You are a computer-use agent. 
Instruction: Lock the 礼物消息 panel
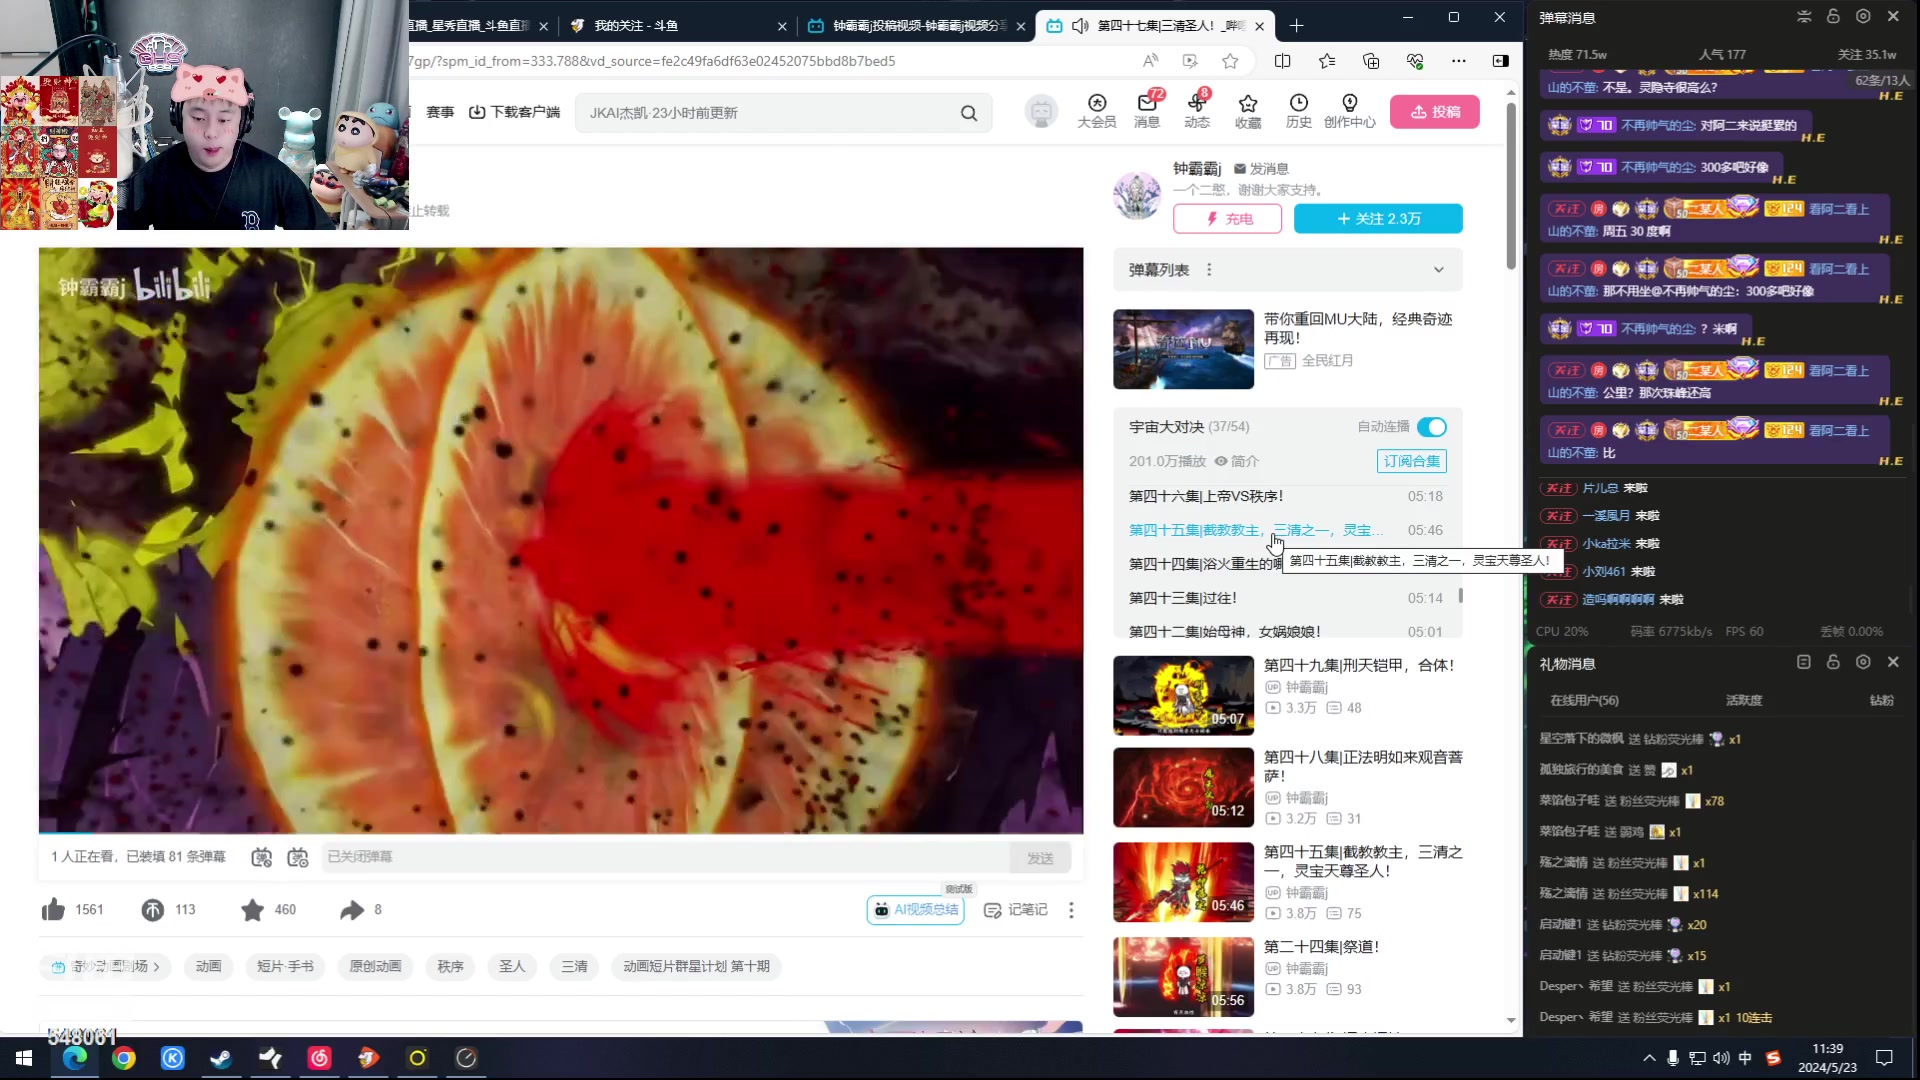tap(1833, 662)
